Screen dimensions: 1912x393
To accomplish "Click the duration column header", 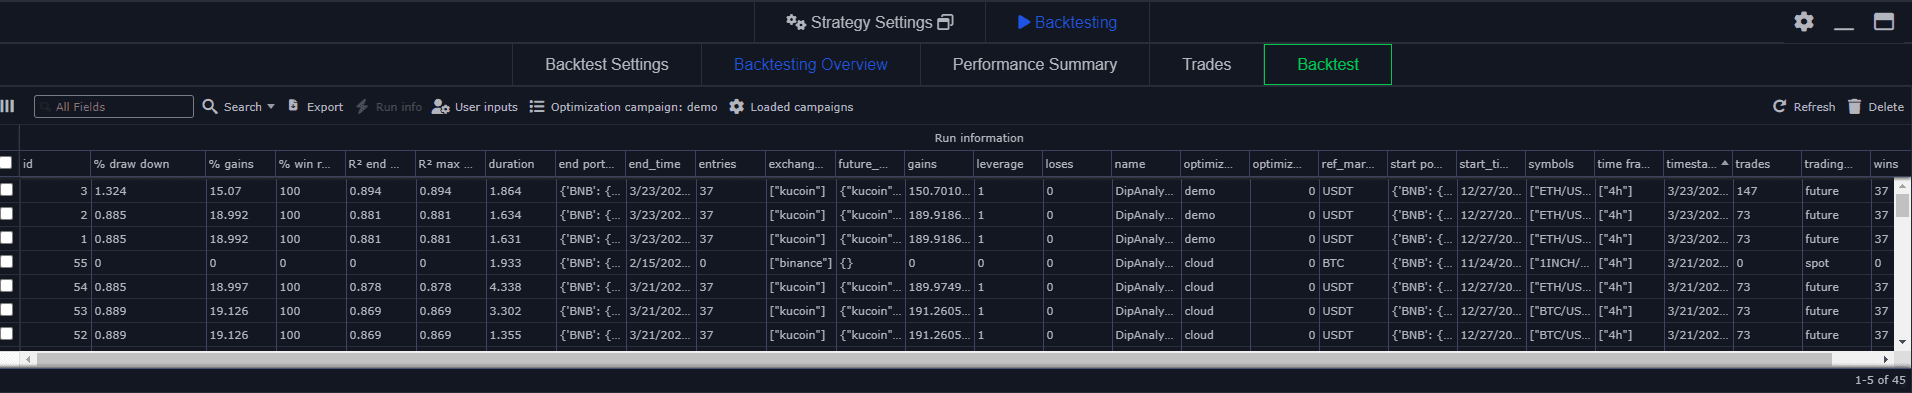I will tap(520, 164).
